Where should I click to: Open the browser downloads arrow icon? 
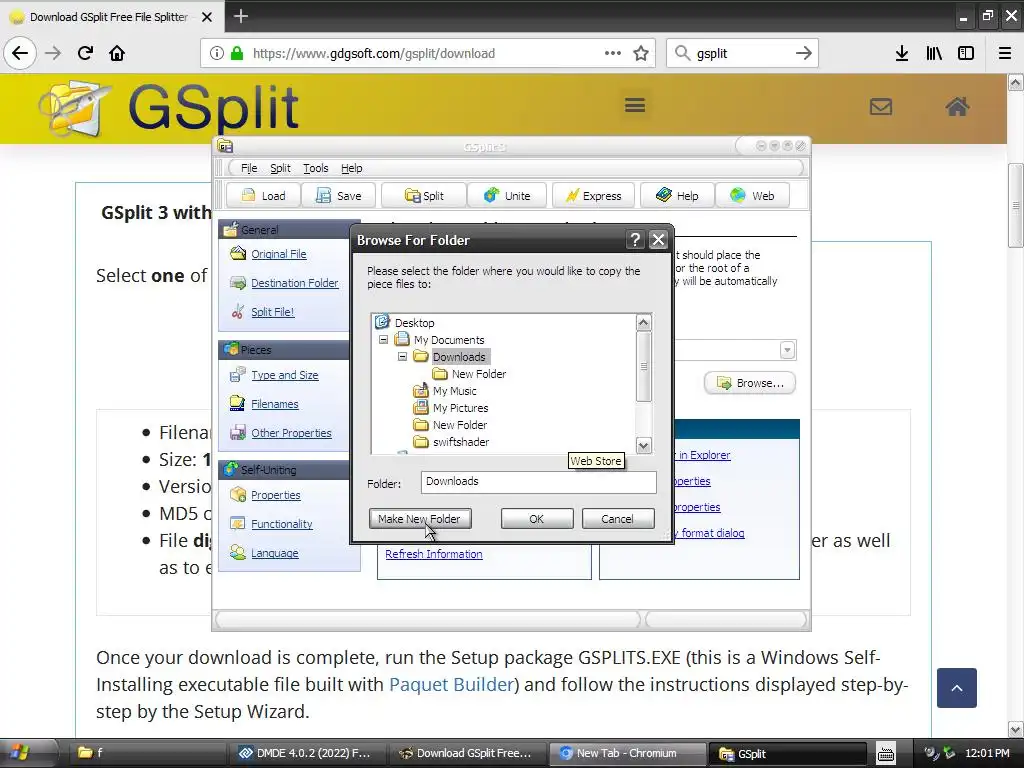(902, 53)
